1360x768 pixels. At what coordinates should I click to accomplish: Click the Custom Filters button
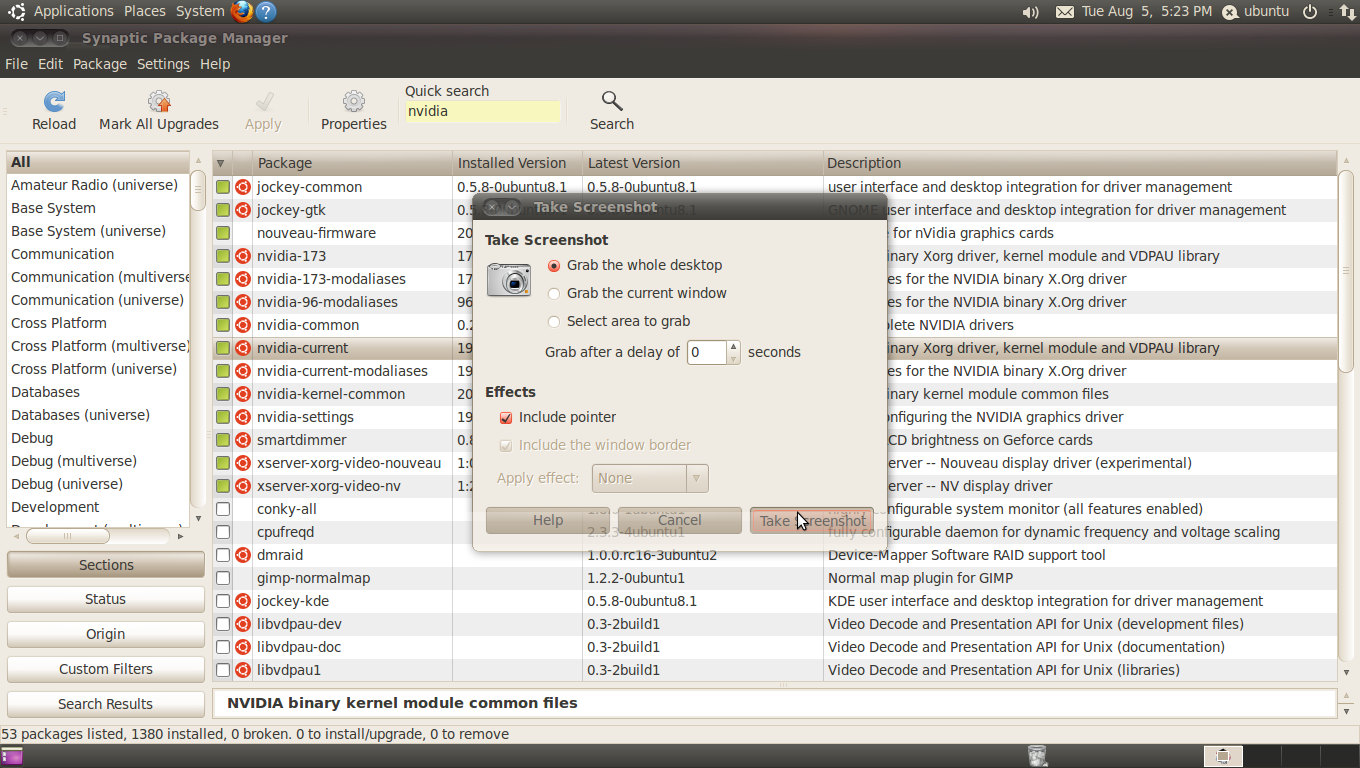click(x=106, y=669)
